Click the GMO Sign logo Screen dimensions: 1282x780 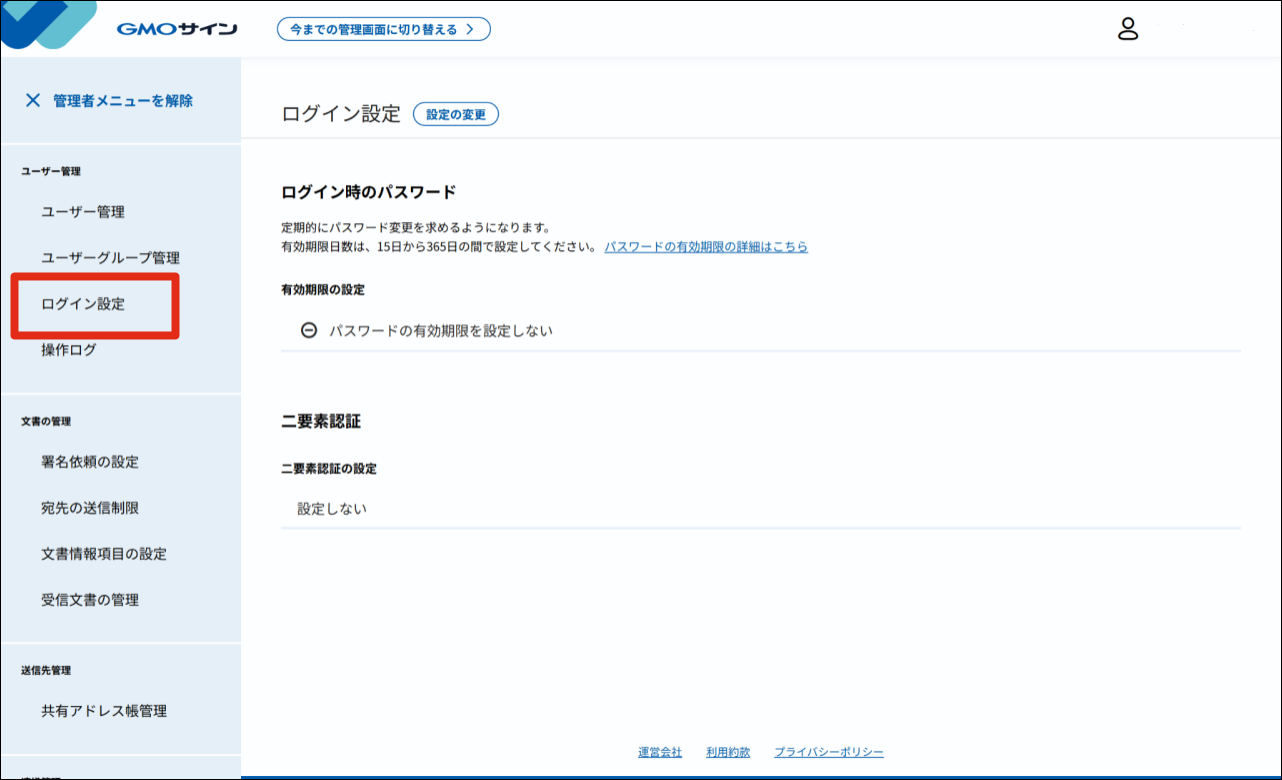[x=176, y=29]
